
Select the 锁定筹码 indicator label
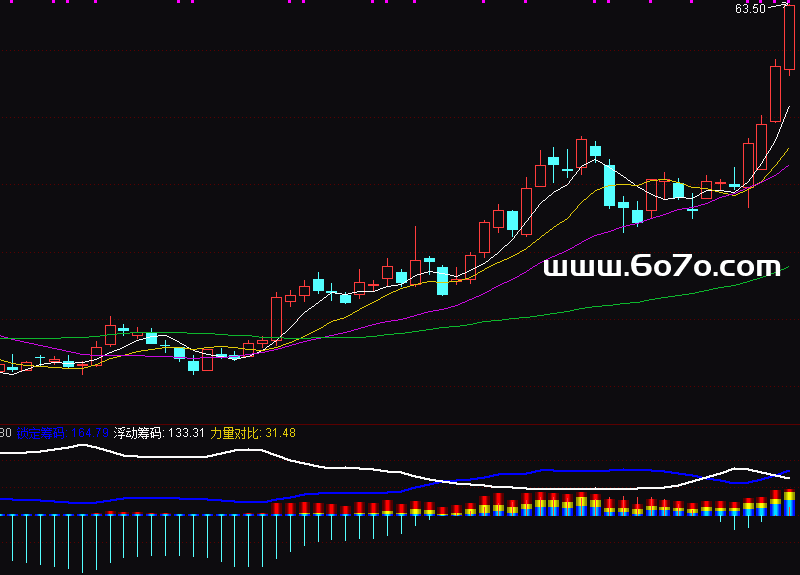(40, 433)
